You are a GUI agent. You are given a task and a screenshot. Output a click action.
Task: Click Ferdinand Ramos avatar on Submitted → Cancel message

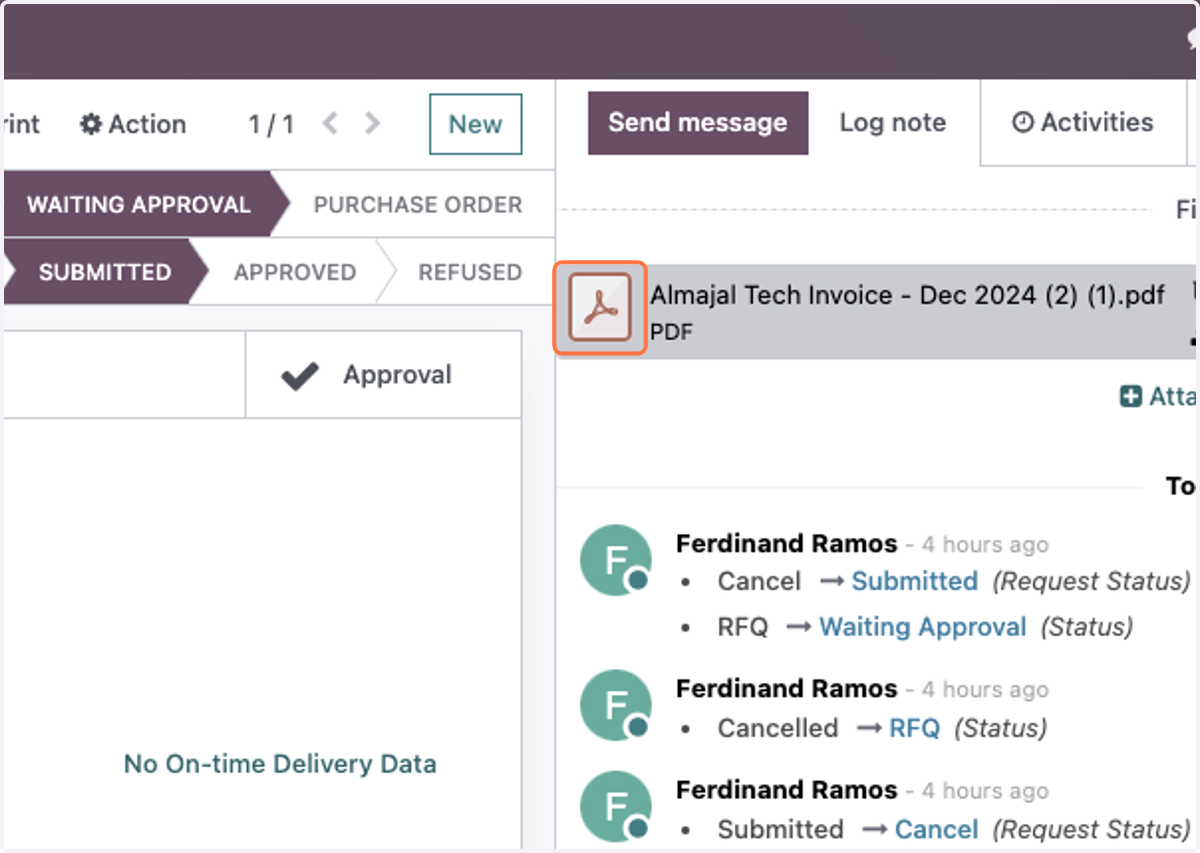point(615,806)
